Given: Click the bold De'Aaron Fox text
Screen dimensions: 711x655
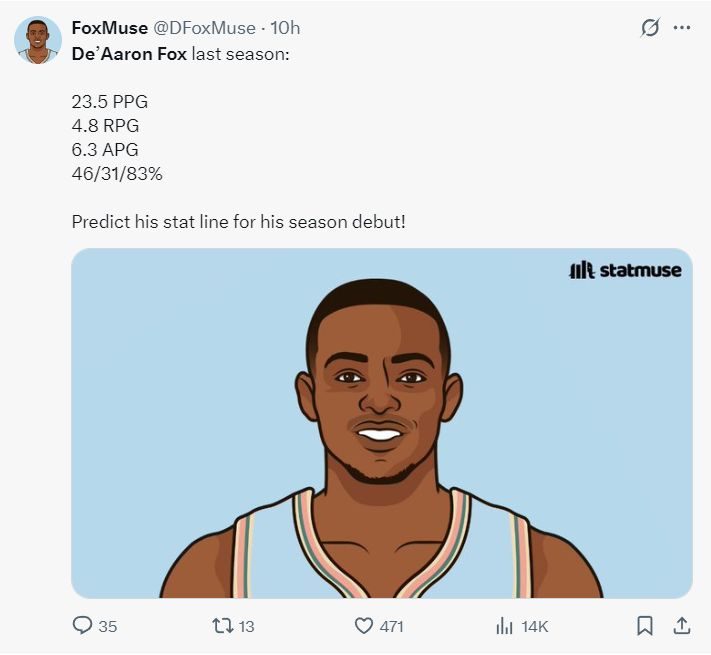Looking at the screenshot, I should pos(129,52).
